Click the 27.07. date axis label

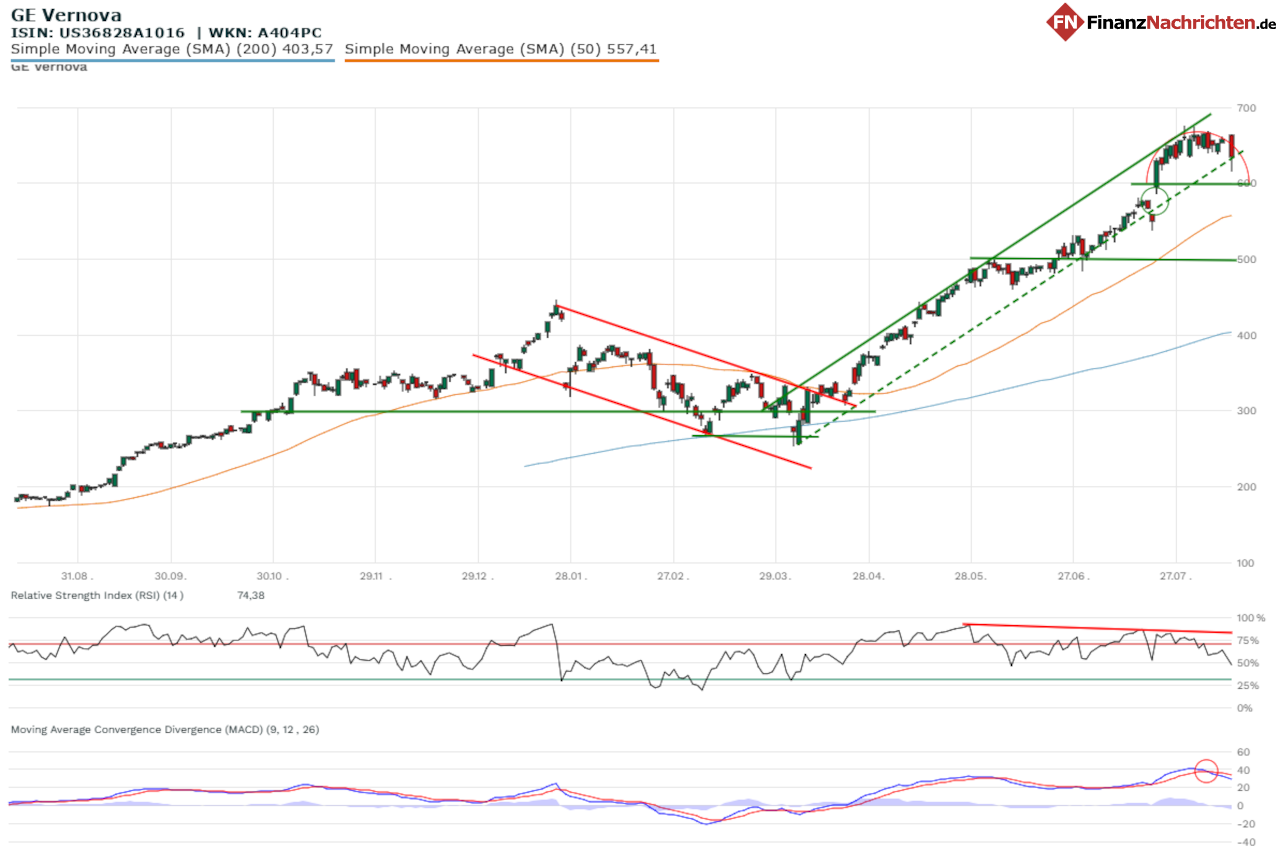coord(1176,577)
